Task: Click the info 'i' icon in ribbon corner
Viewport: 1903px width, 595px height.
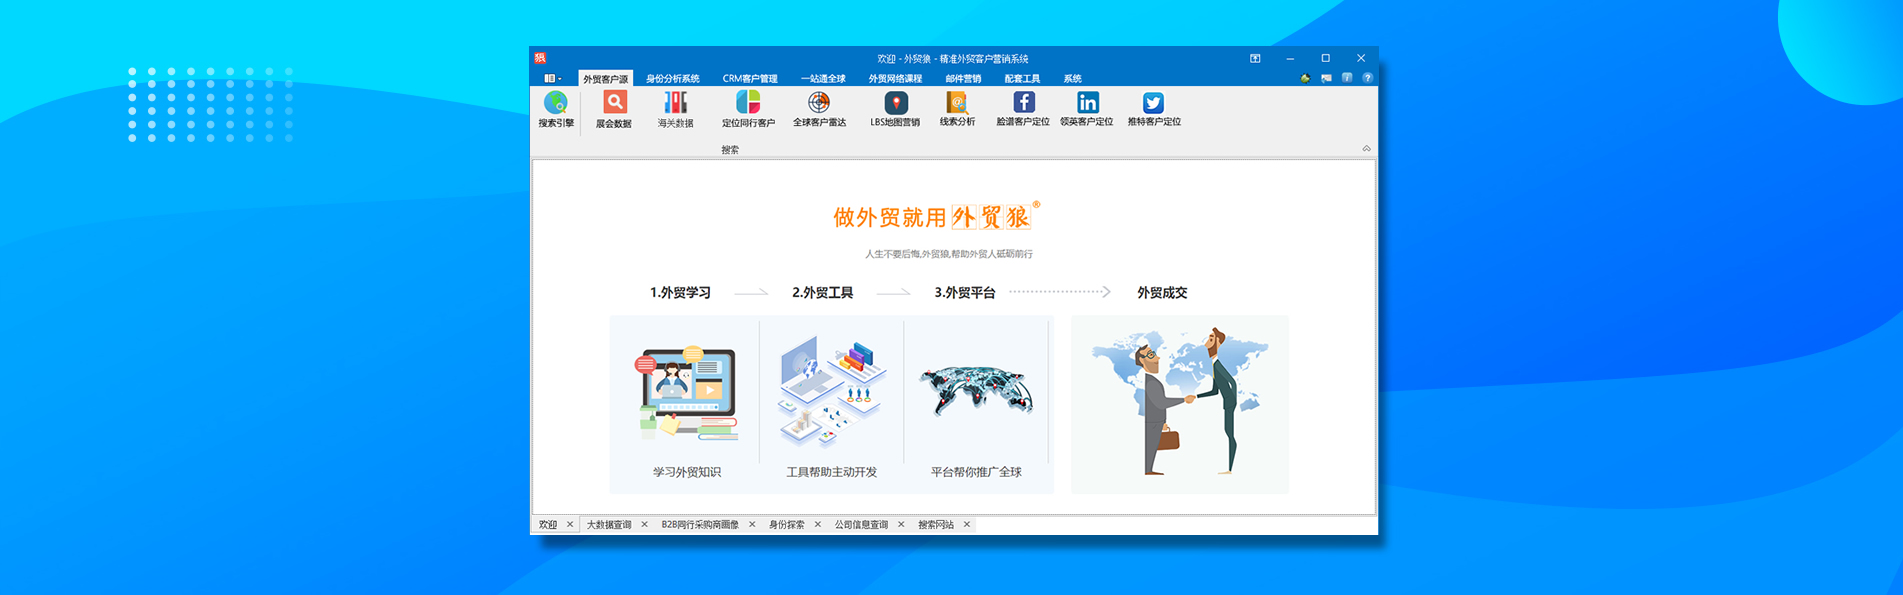Action: tap(1347, 78)
